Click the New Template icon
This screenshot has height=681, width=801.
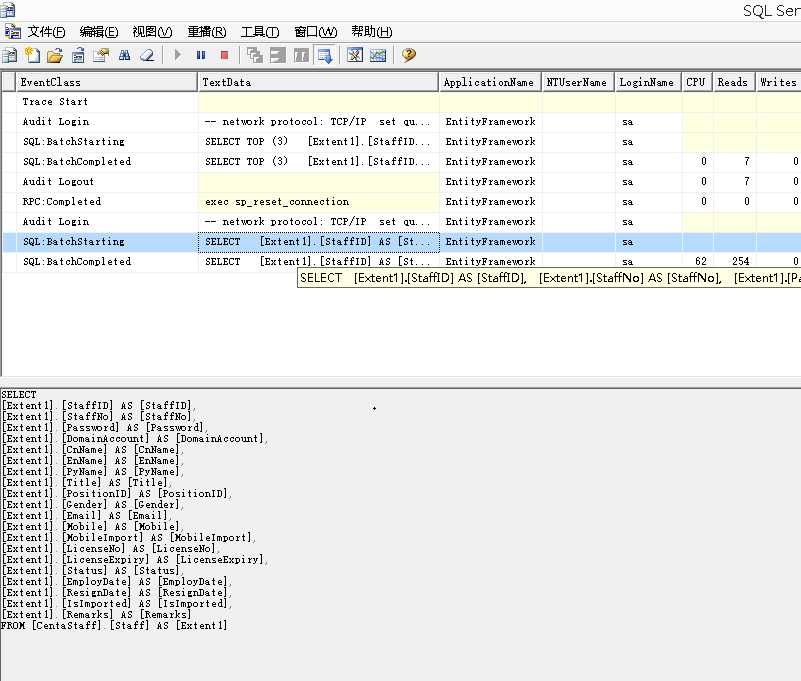pyautogui.click(x=33, y=55)
